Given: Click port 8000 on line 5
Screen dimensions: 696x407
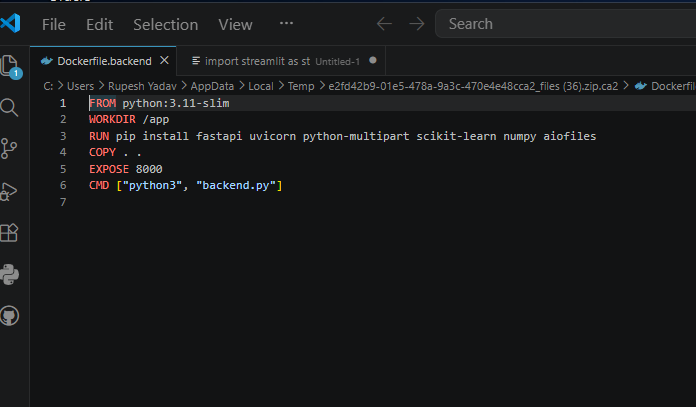Looking at the screenshot, I should pyautogui.click(x=149, y=169).
